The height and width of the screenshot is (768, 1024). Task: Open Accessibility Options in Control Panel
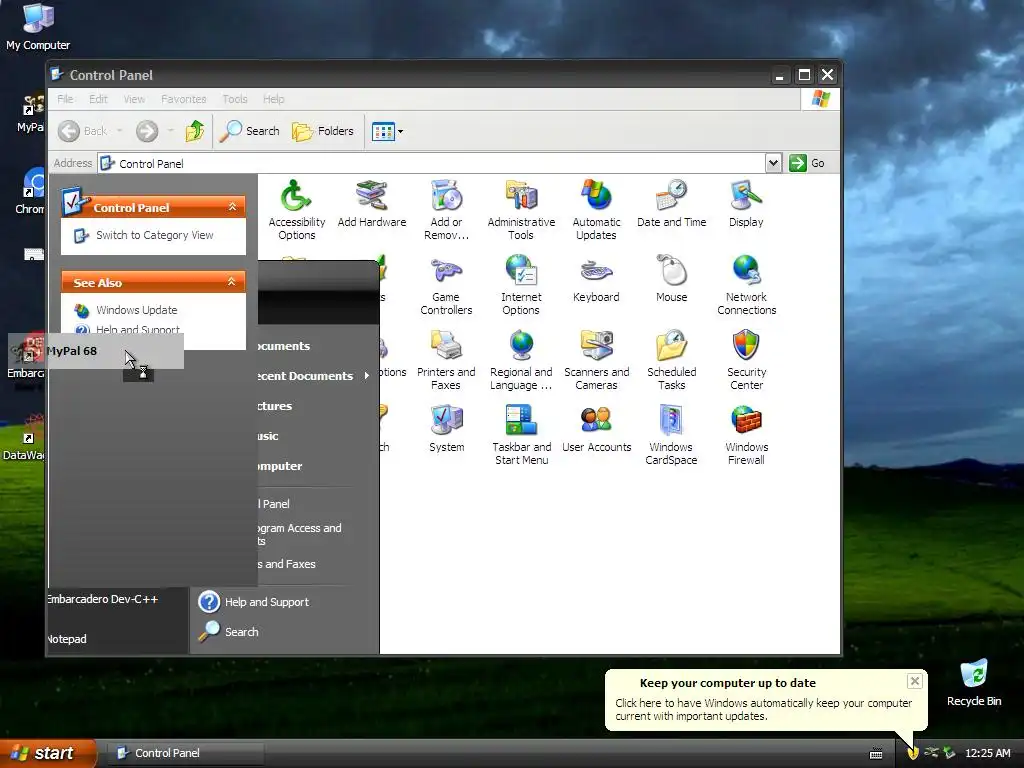(296, 210)
